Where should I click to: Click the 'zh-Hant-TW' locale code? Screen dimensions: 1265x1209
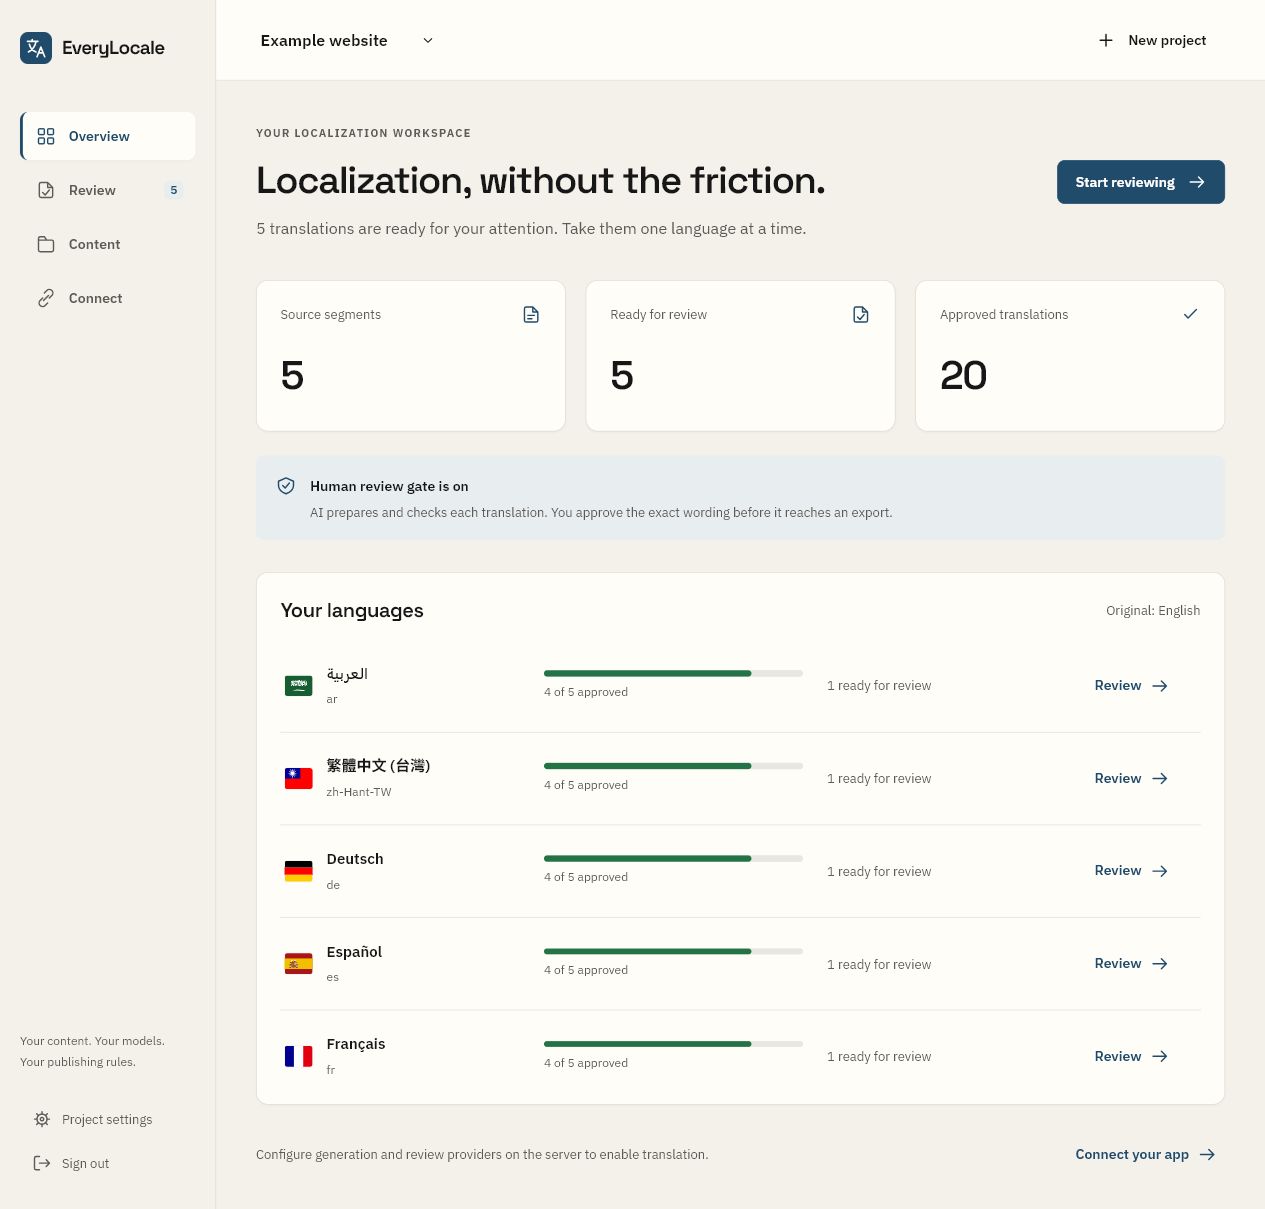[359, 792]
